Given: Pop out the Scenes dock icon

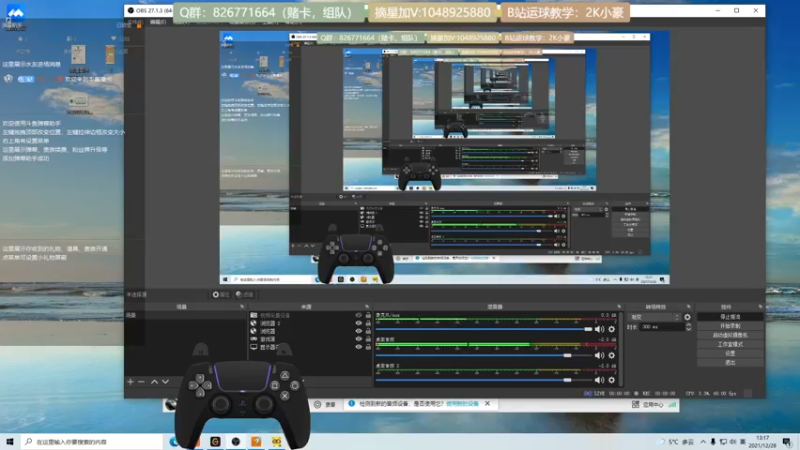Looking at the screenshot, I should [242, 307].
